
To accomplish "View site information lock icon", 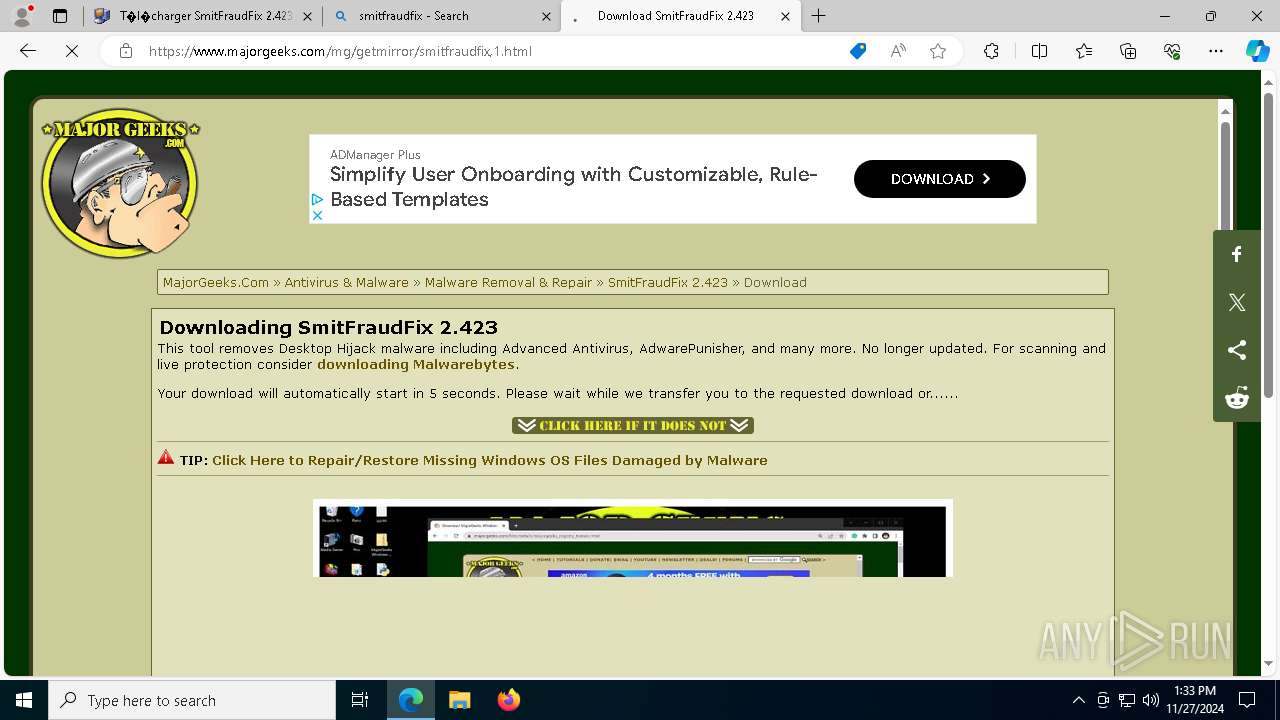I will click(x=126, y=51).
